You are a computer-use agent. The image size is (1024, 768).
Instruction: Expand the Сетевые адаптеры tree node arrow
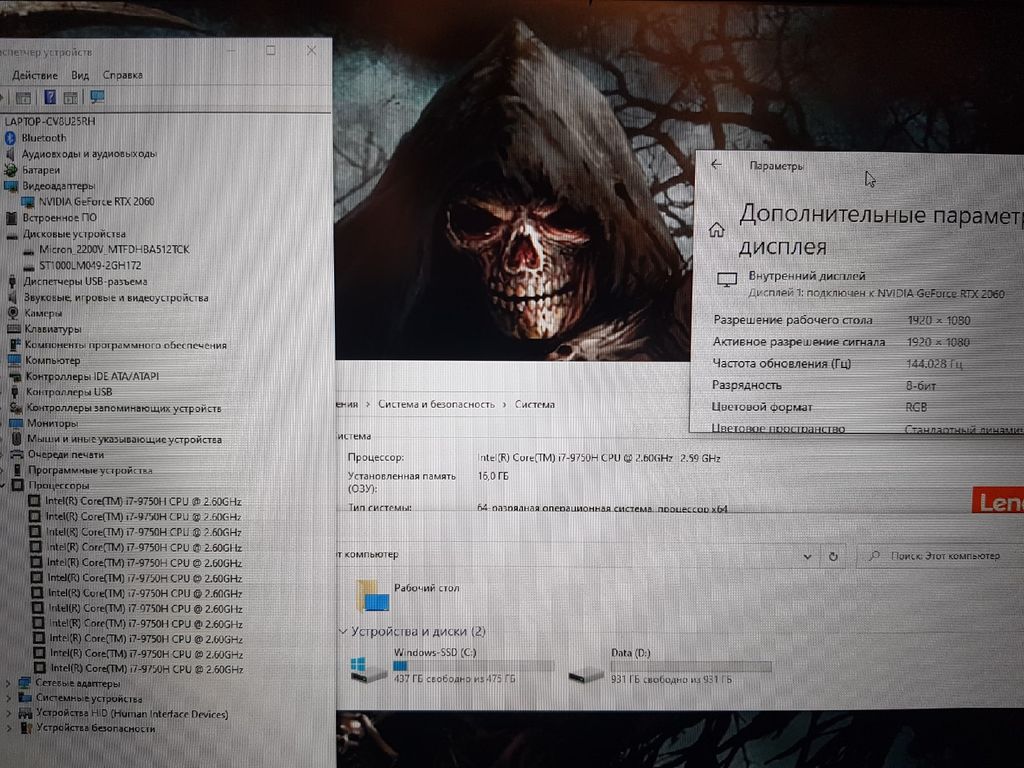click(8, 683)
